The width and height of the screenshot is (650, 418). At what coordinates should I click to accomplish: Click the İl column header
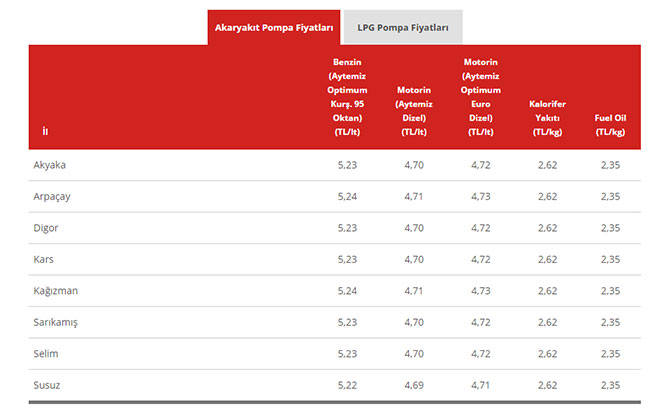coord(45,132)
